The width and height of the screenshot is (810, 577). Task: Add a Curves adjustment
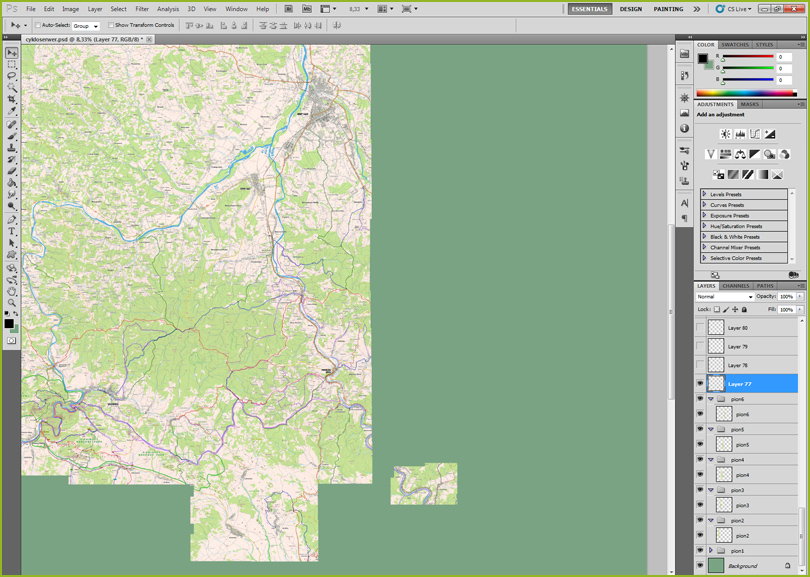point(755,134)
